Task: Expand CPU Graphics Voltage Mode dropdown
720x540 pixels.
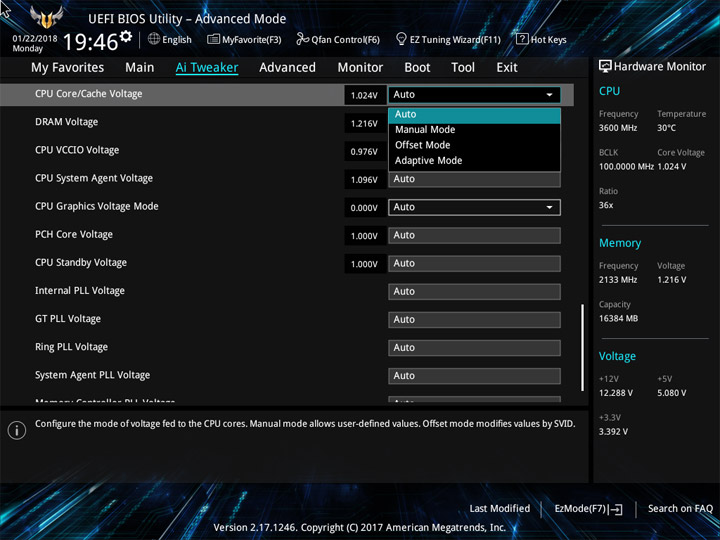Action: 474,207
